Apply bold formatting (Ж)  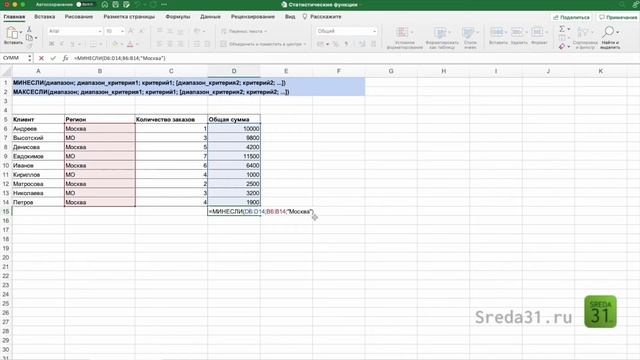(x=52, y=44)
